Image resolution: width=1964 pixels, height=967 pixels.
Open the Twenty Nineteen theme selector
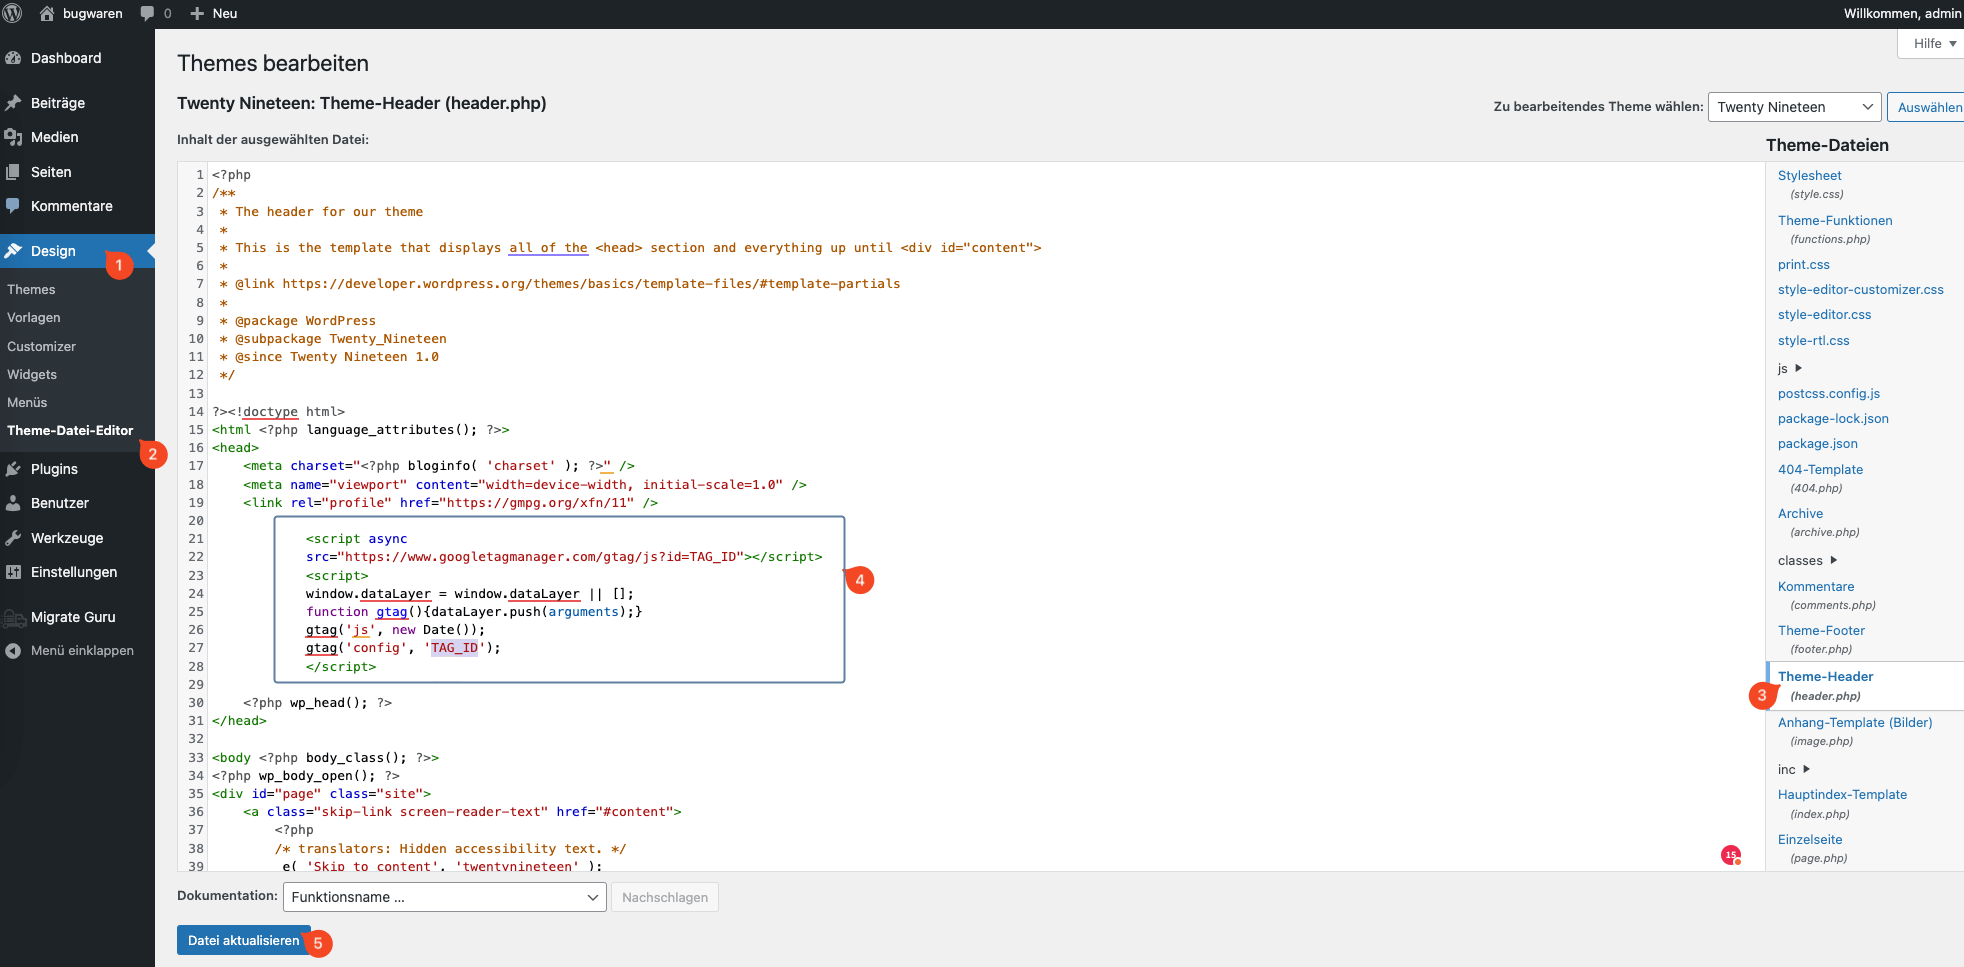[x=1794, y=106]
